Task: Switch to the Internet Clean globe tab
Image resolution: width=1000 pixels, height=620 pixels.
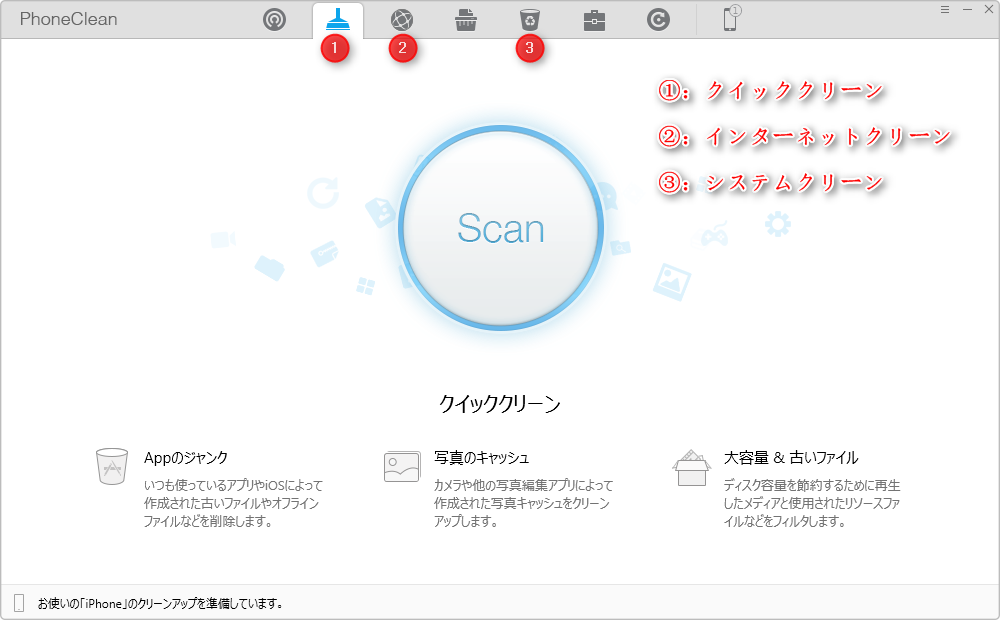Action: 402,20
